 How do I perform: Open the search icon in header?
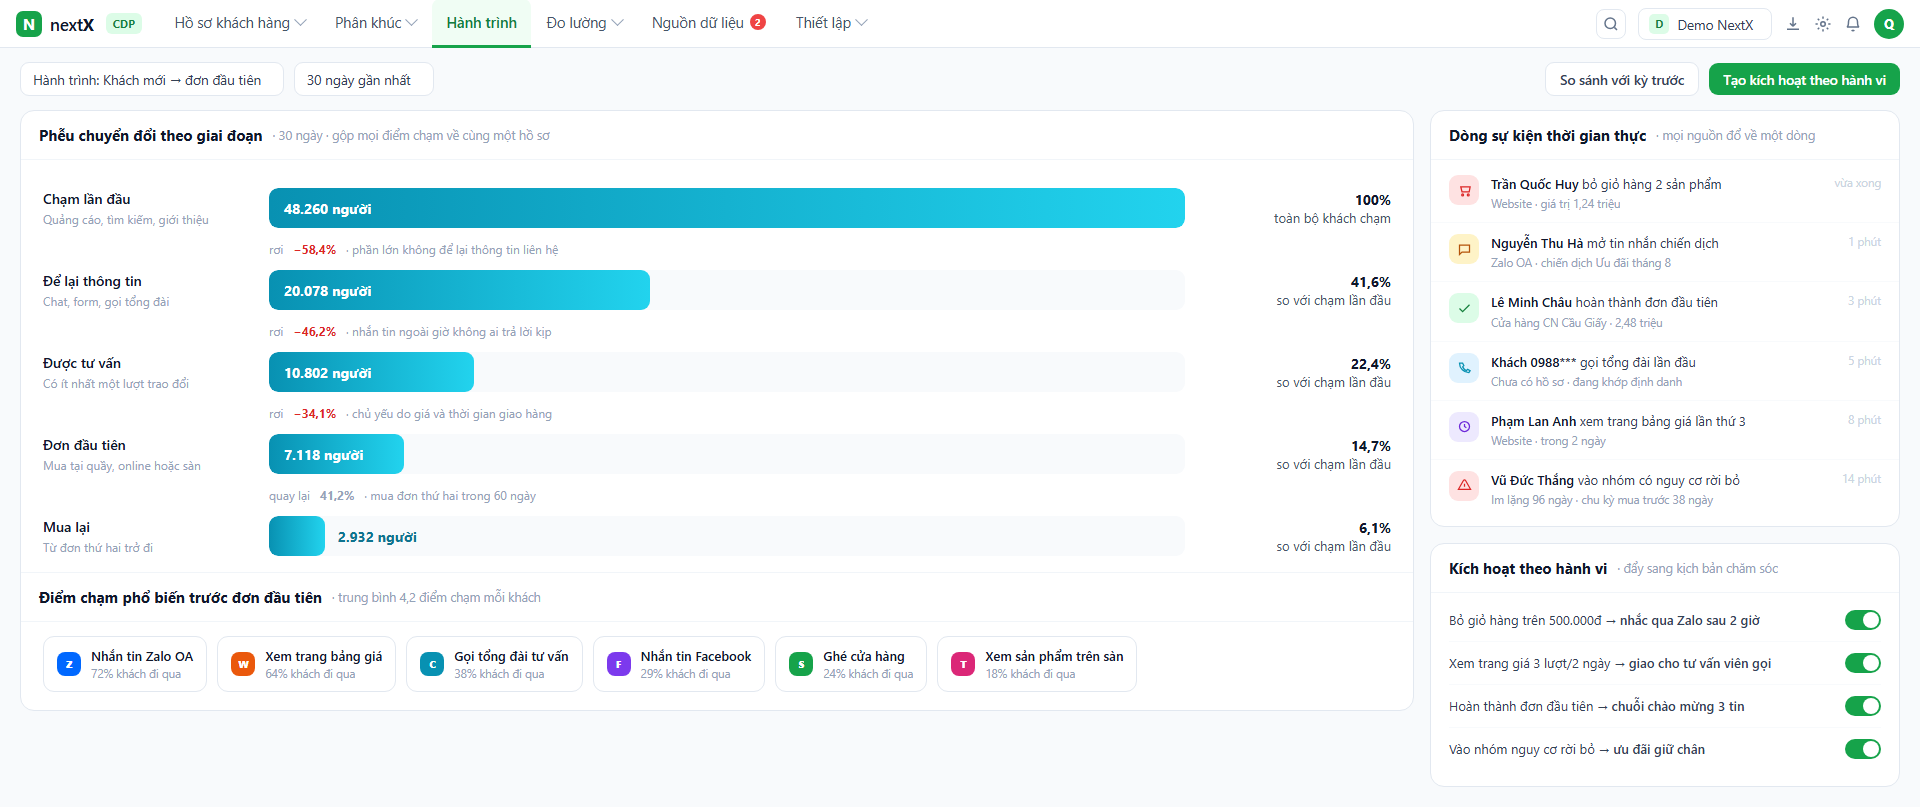tap(1610, 24)
